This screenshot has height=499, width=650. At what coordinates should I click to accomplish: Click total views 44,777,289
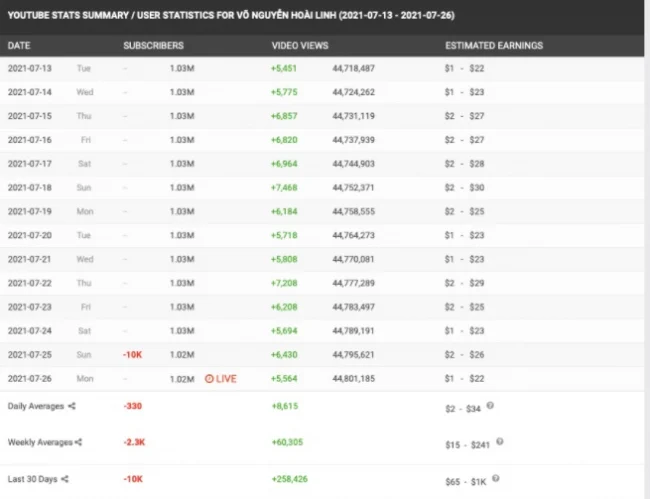pyautogui.click(x=354, y=283)
